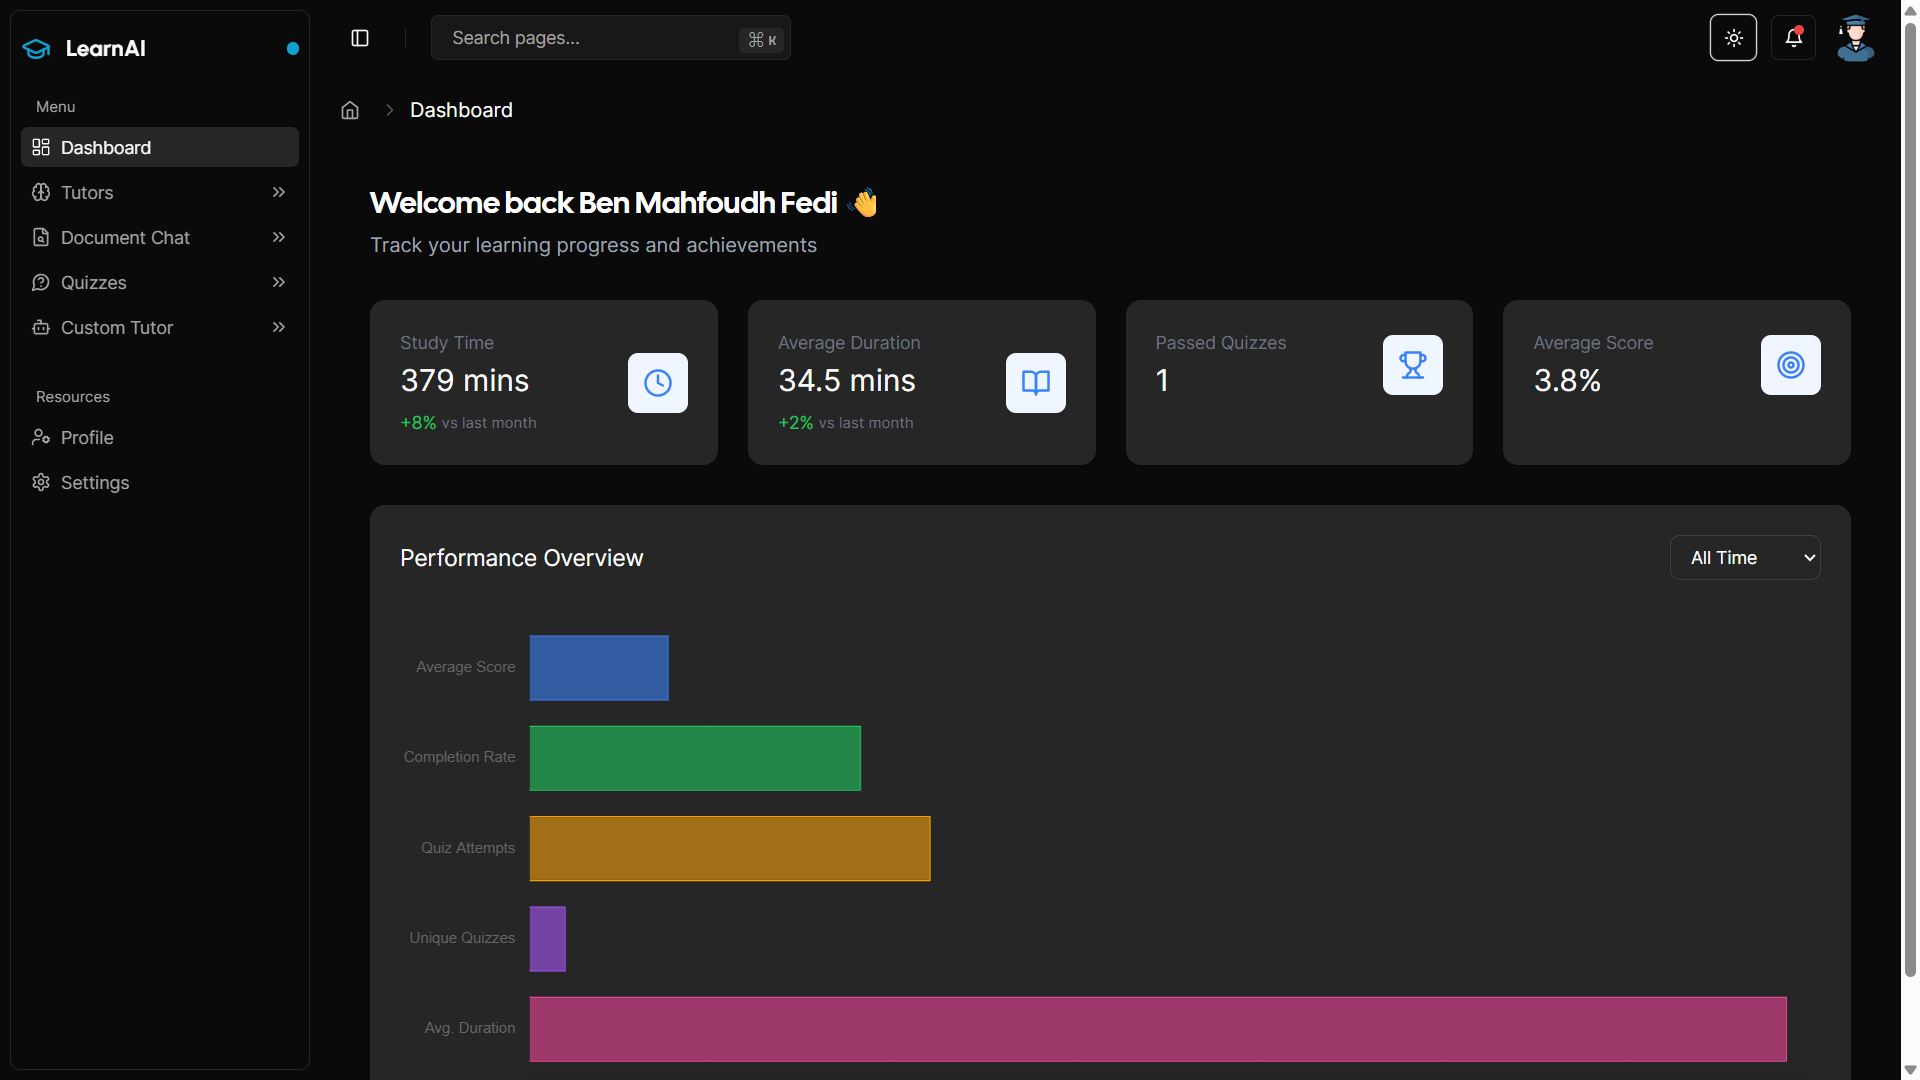The image size is (1920, 1080).
Task: Click the Passed Quizzes trophy icon
Action: tap(1412, 365)
